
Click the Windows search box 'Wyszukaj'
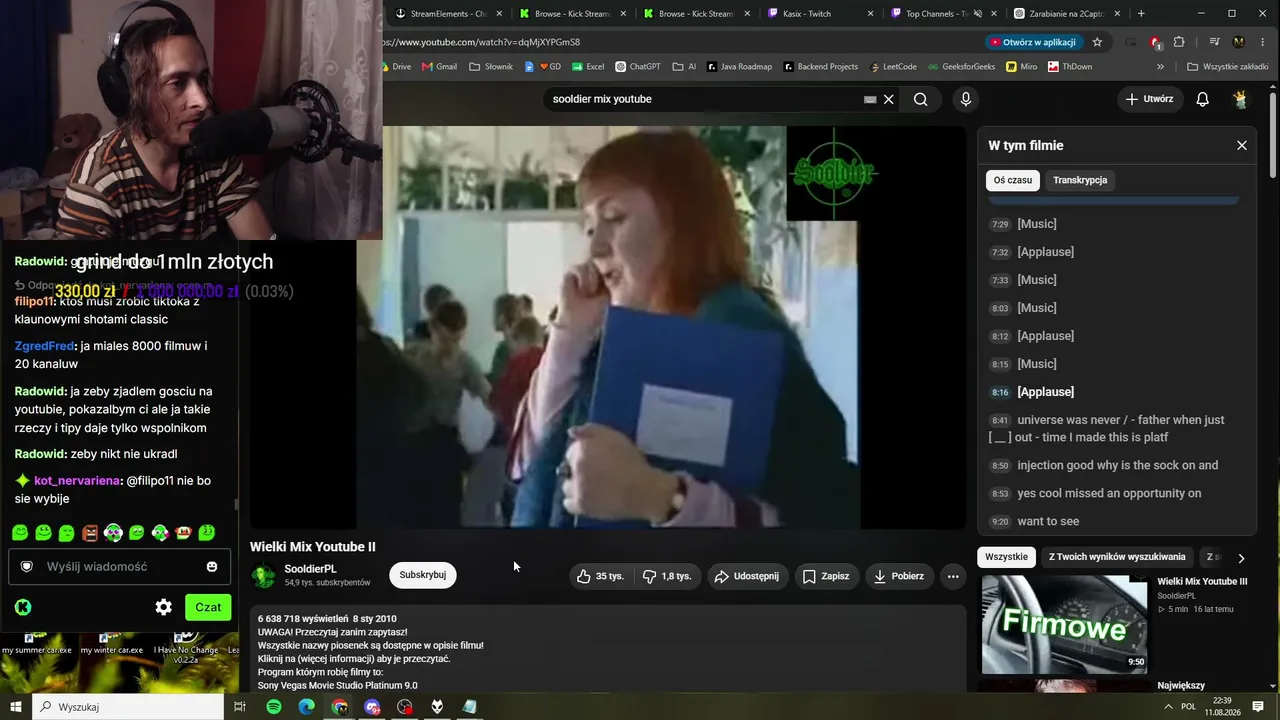(x=127, y=707)
